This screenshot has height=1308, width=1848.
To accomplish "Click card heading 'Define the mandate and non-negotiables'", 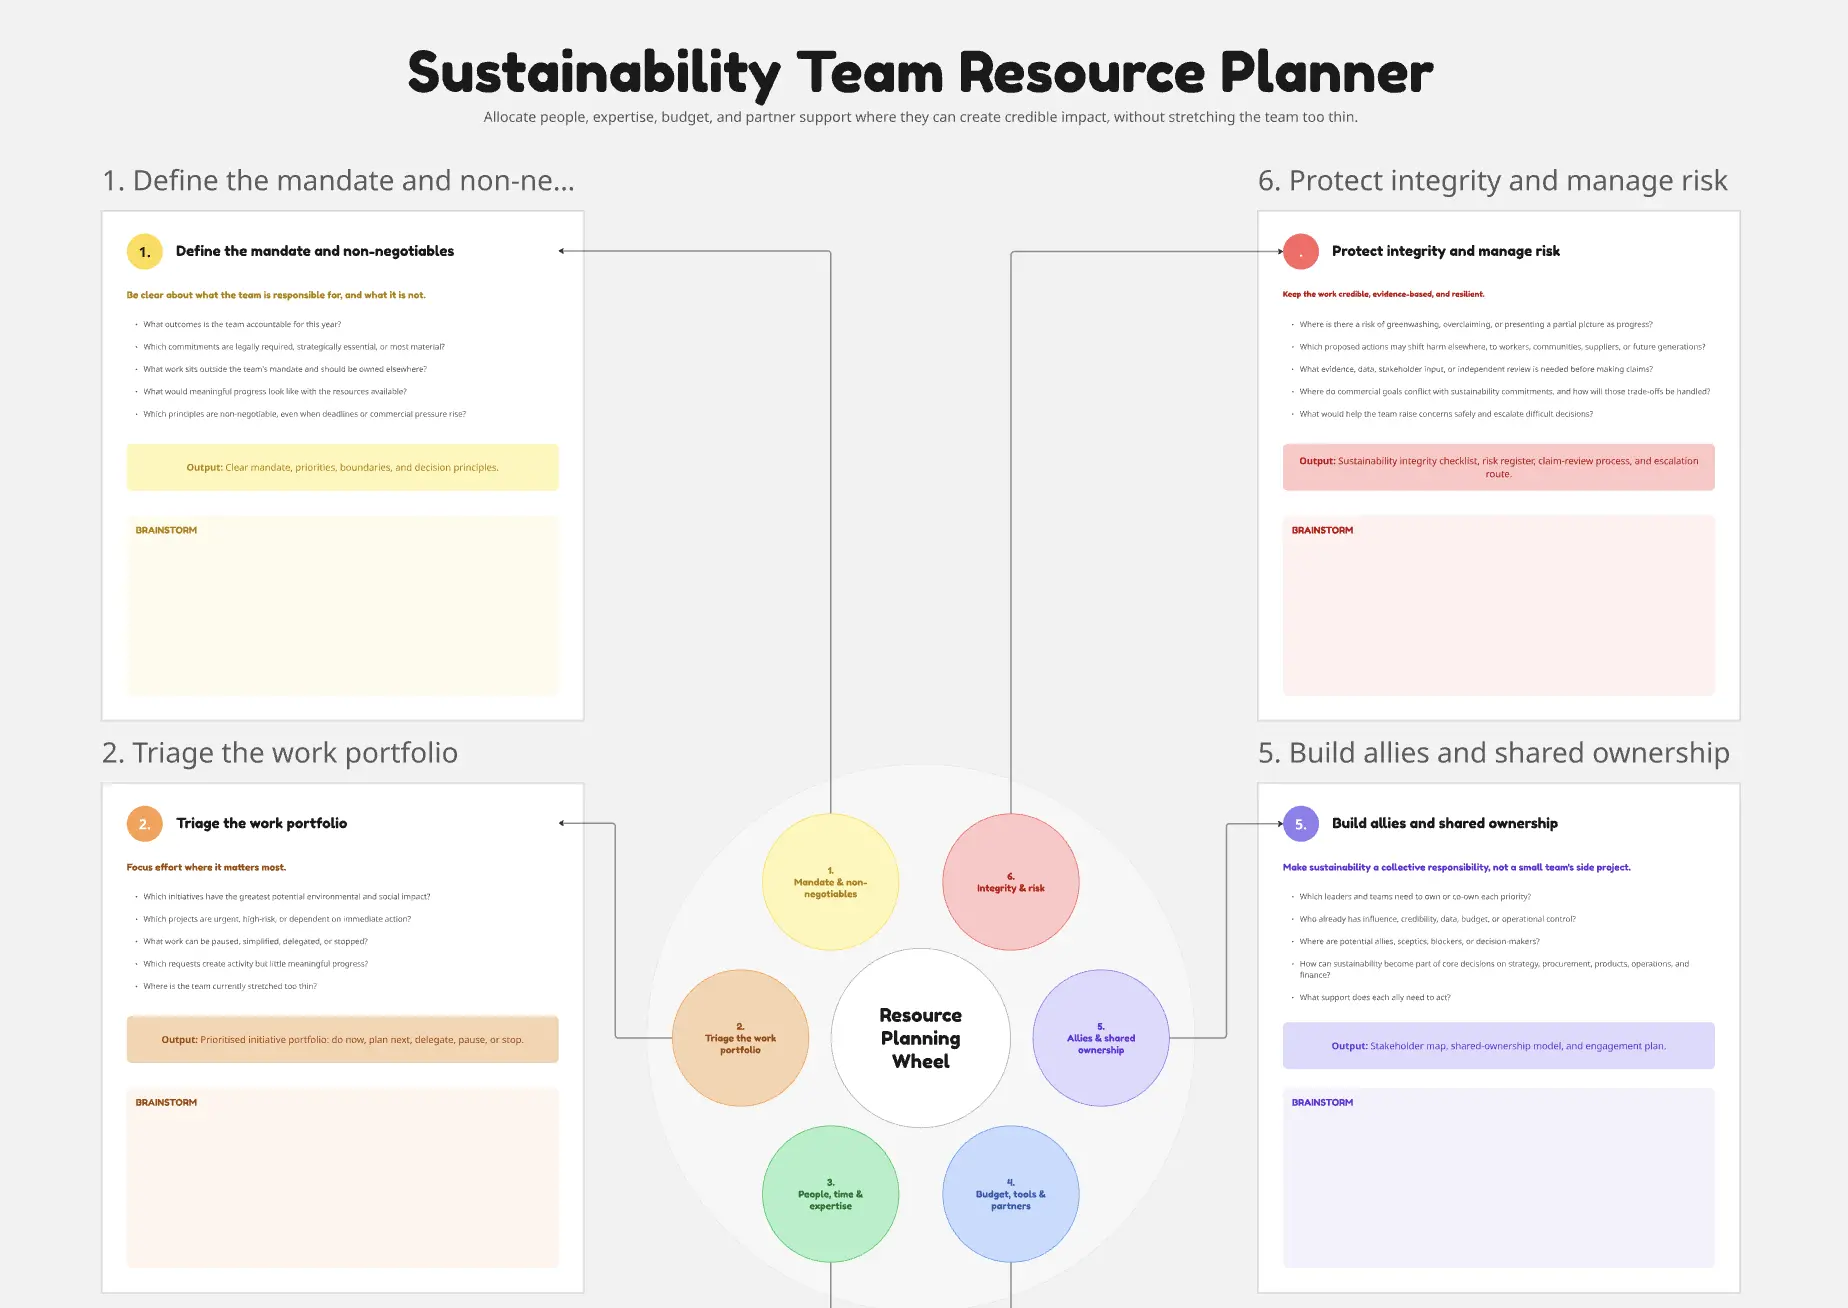I will click(x=315, y=251).
